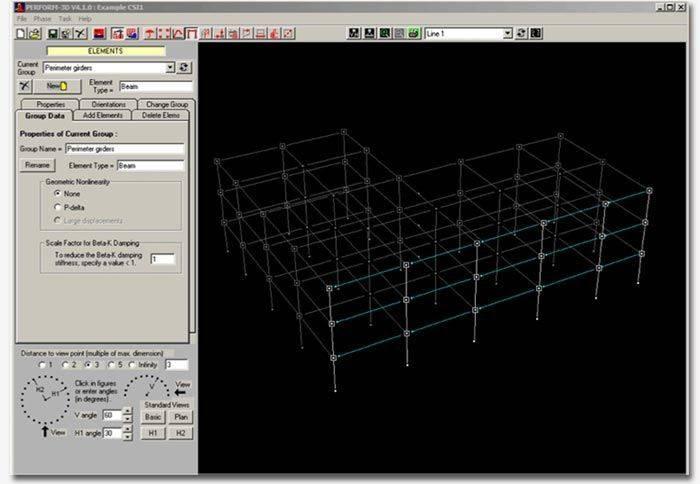The image size is (700, 484).
Task: Select view distance radio button 2
Action: click(x=65, y=365)
